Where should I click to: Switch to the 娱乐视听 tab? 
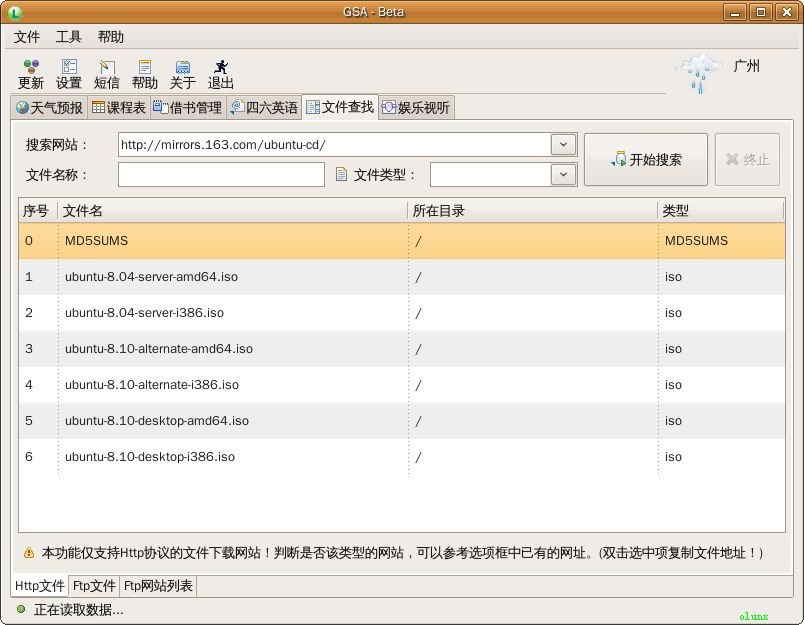point(416,108)
